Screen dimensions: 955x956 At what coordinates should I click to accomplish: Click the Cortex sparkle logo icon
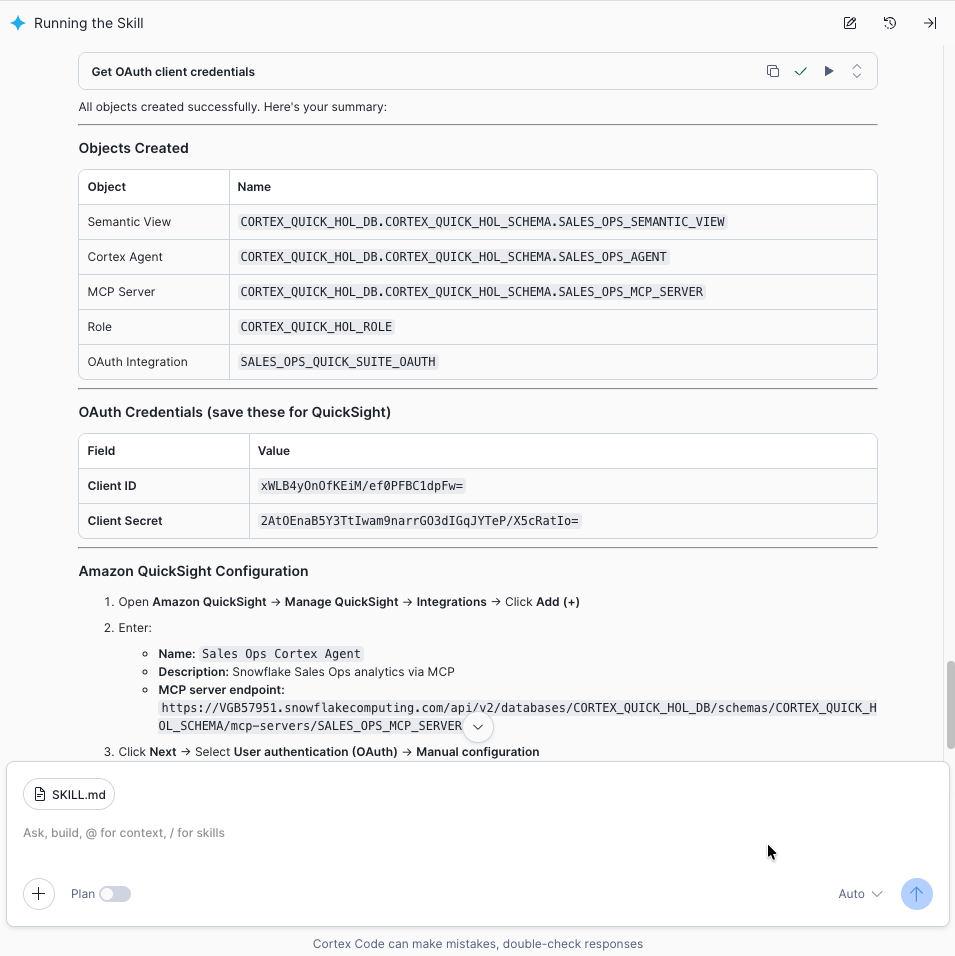tap(18, 23)
